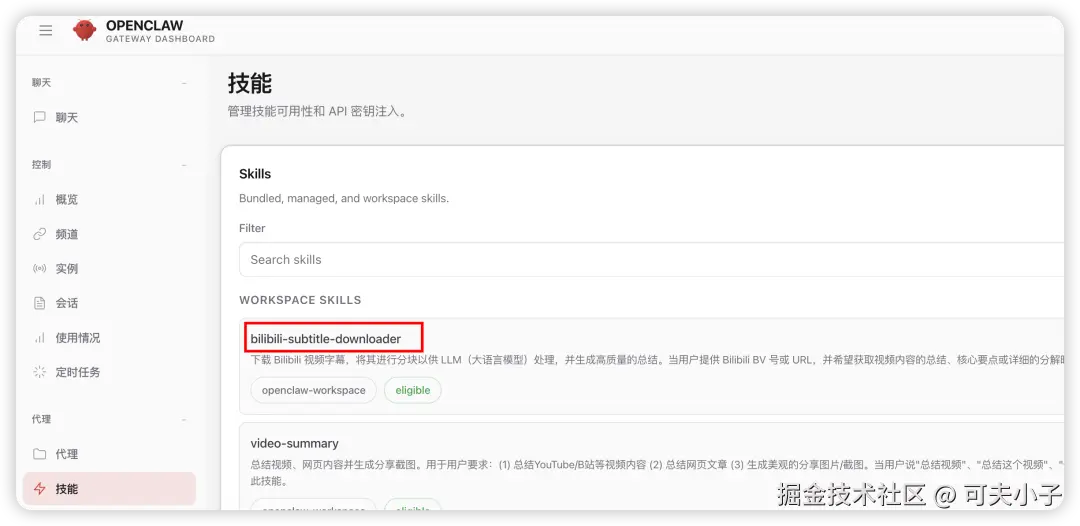Image resolution: width=1080 pixels, height=526 pixels.
Task: Open the 代理 agents page
Action: pyautogui.click(x=110, y=454)
